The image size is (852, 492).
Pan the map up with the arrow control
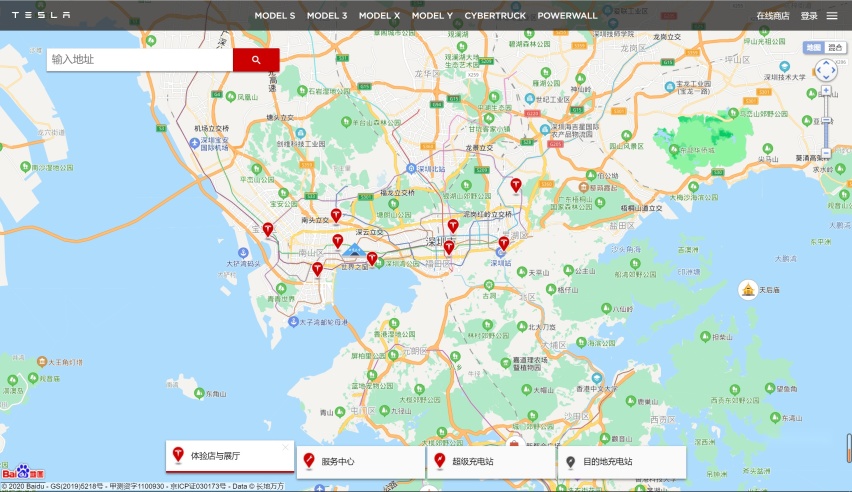click(x=826, y=63)
